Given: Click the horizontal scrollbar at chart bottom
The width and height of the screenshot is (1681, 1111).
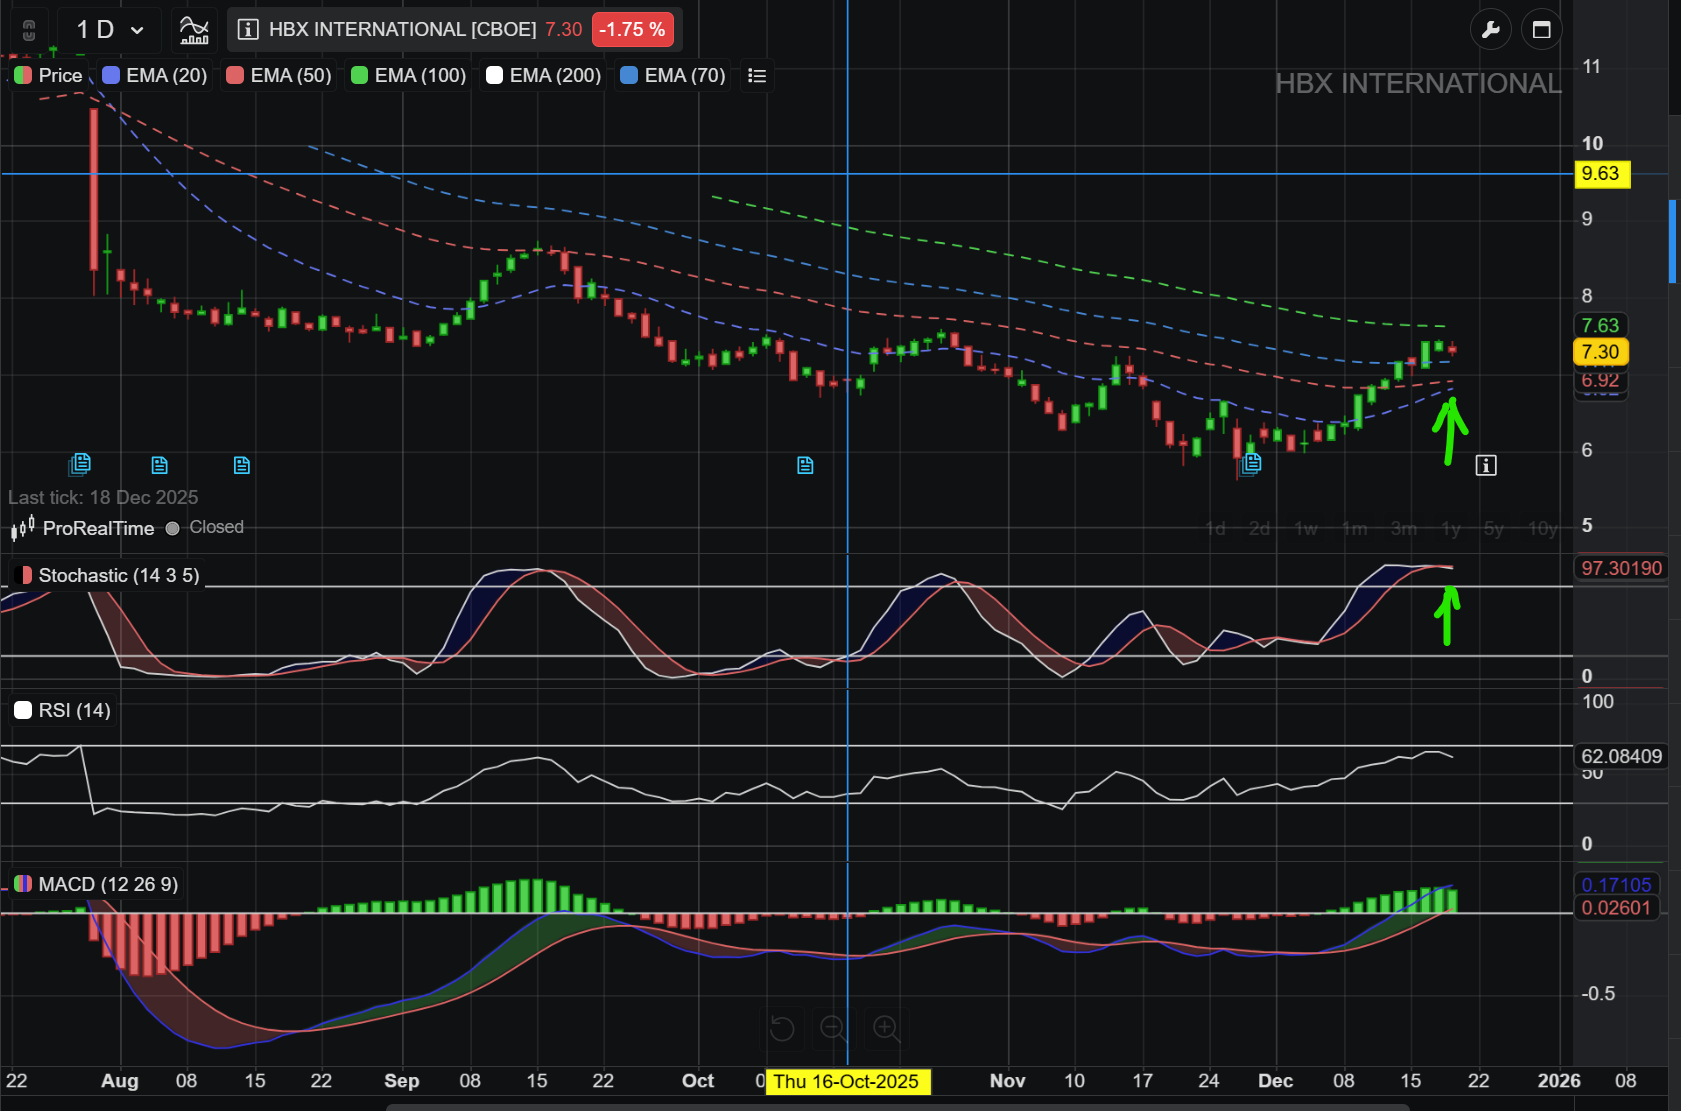Looking at the screenshot, I should tap(896, 1107).
